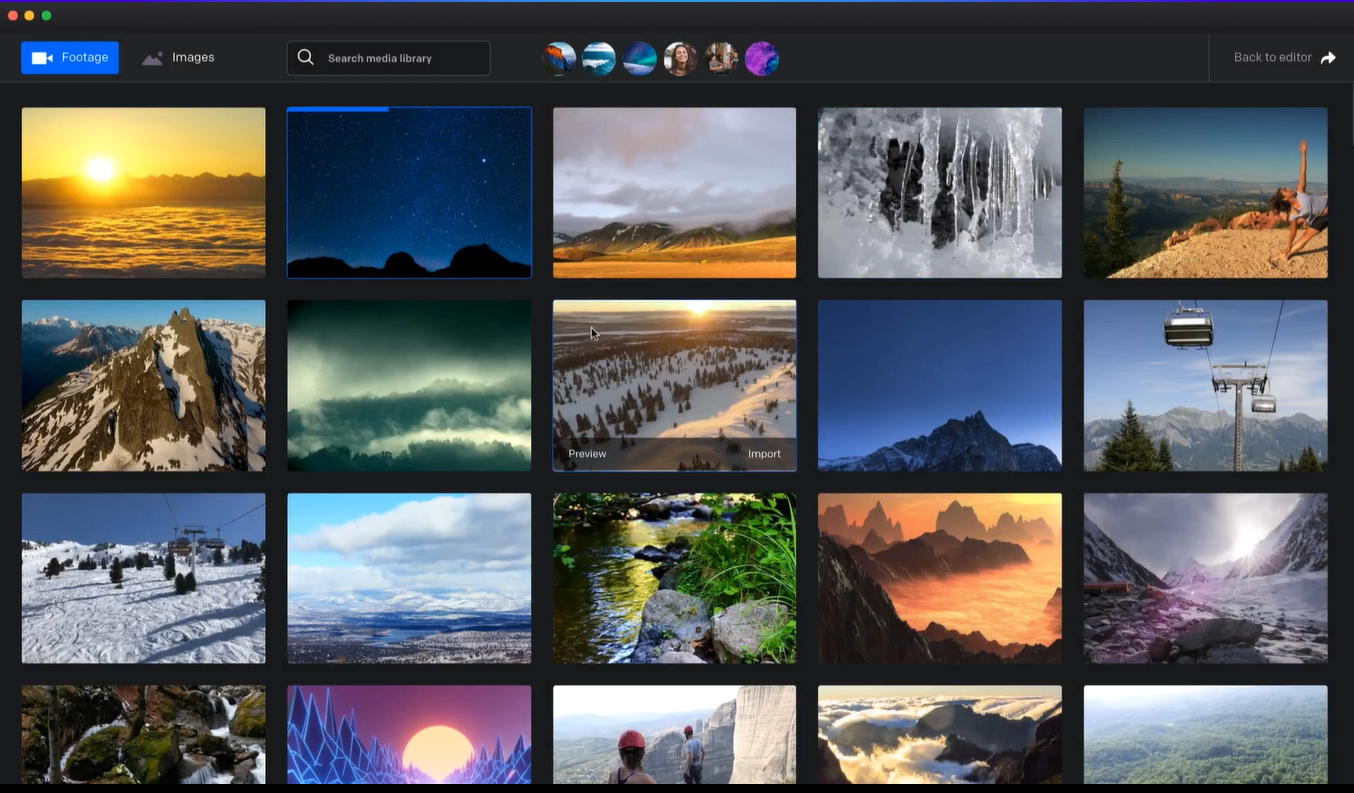
Task: Pick the retro neon synthwave sun thumbnail
Action: 409,735
